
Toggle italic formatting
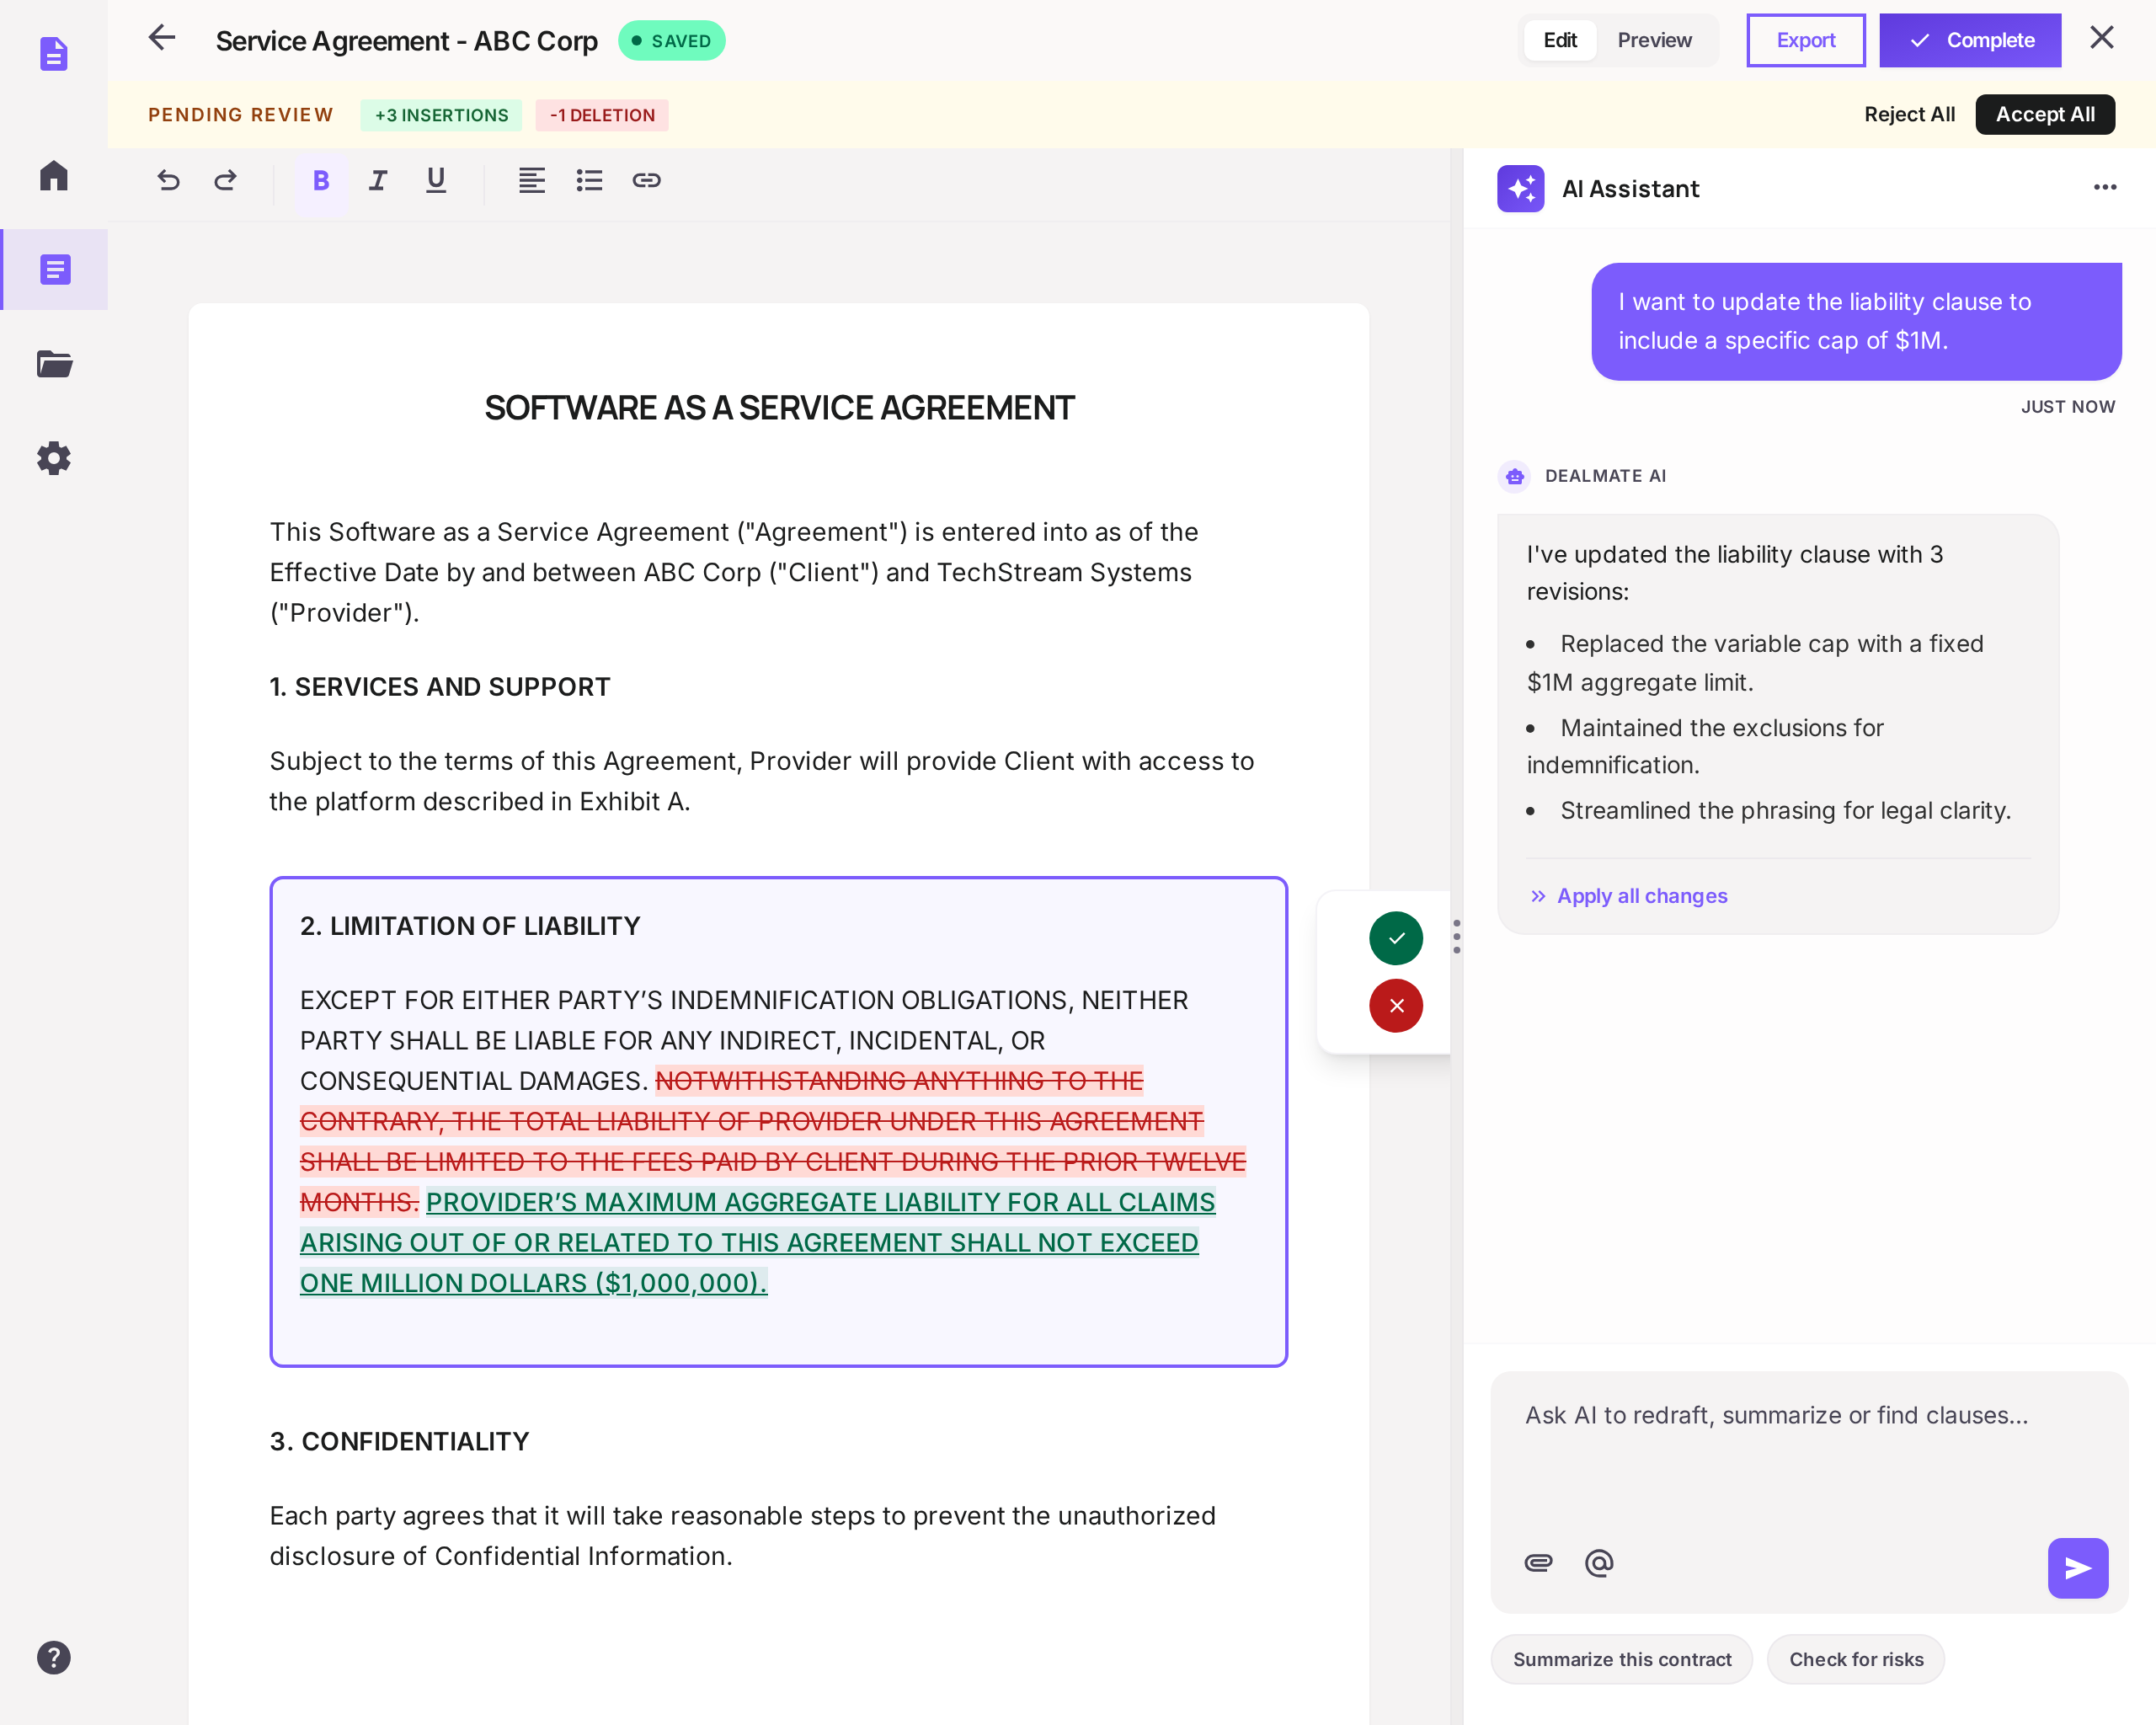point(378,181)
